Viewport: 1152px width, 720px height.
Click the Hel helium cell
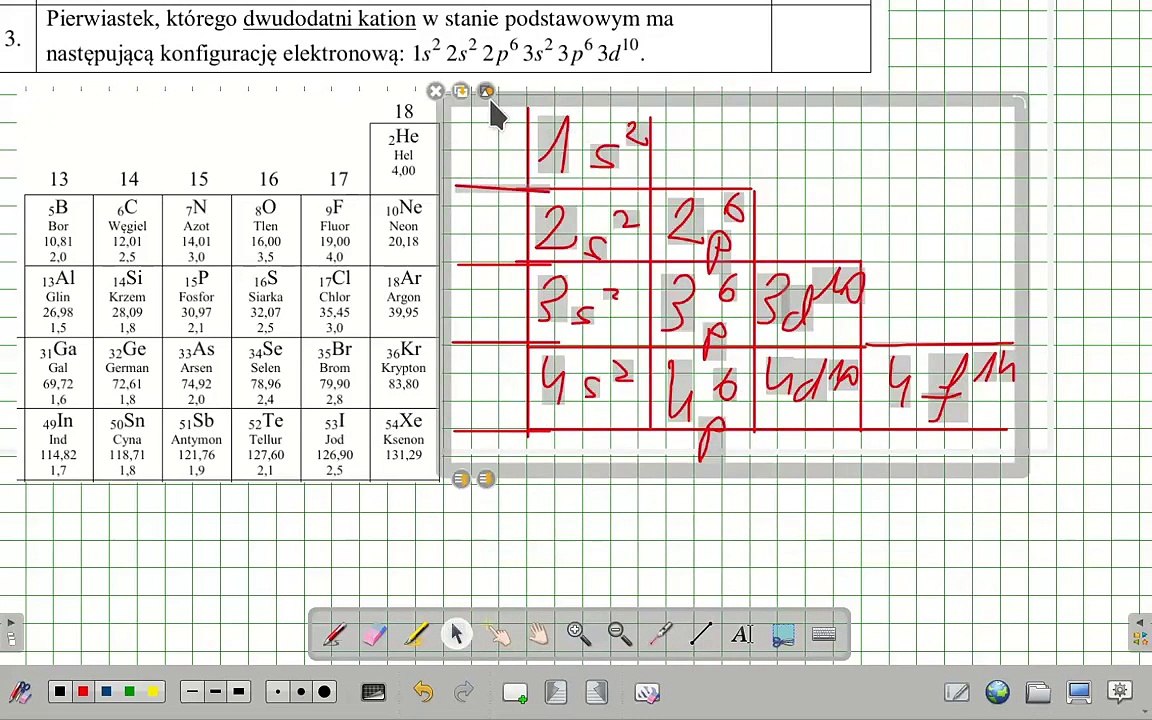tap(404, 158)
